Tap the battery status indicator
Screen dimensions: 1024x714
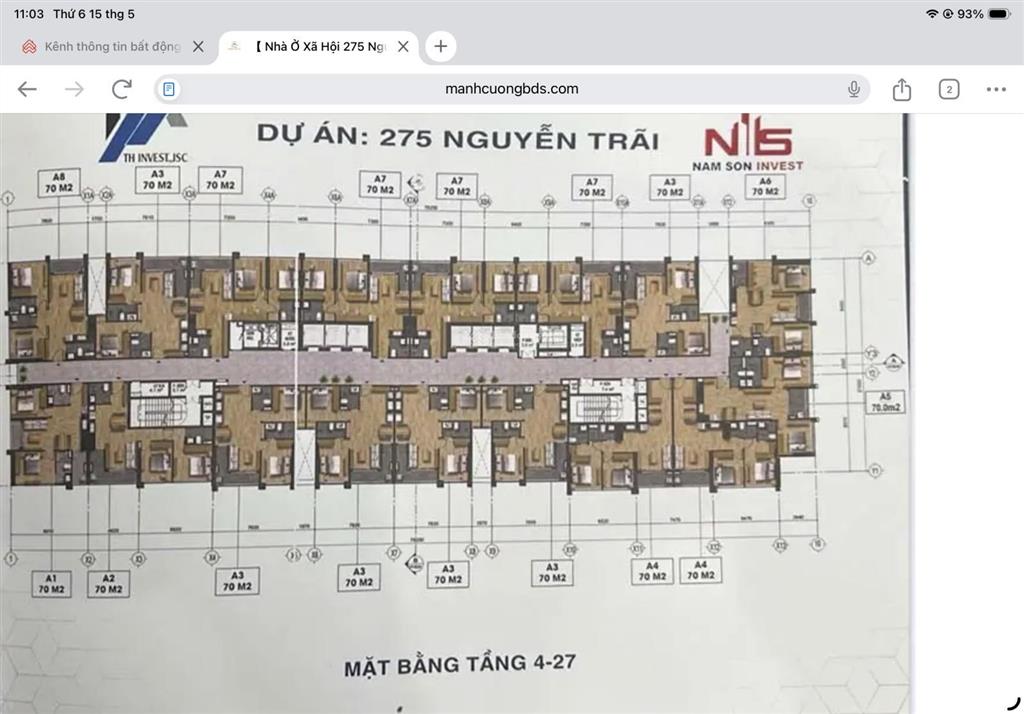pyautogui.click(x=1000, y=14)
